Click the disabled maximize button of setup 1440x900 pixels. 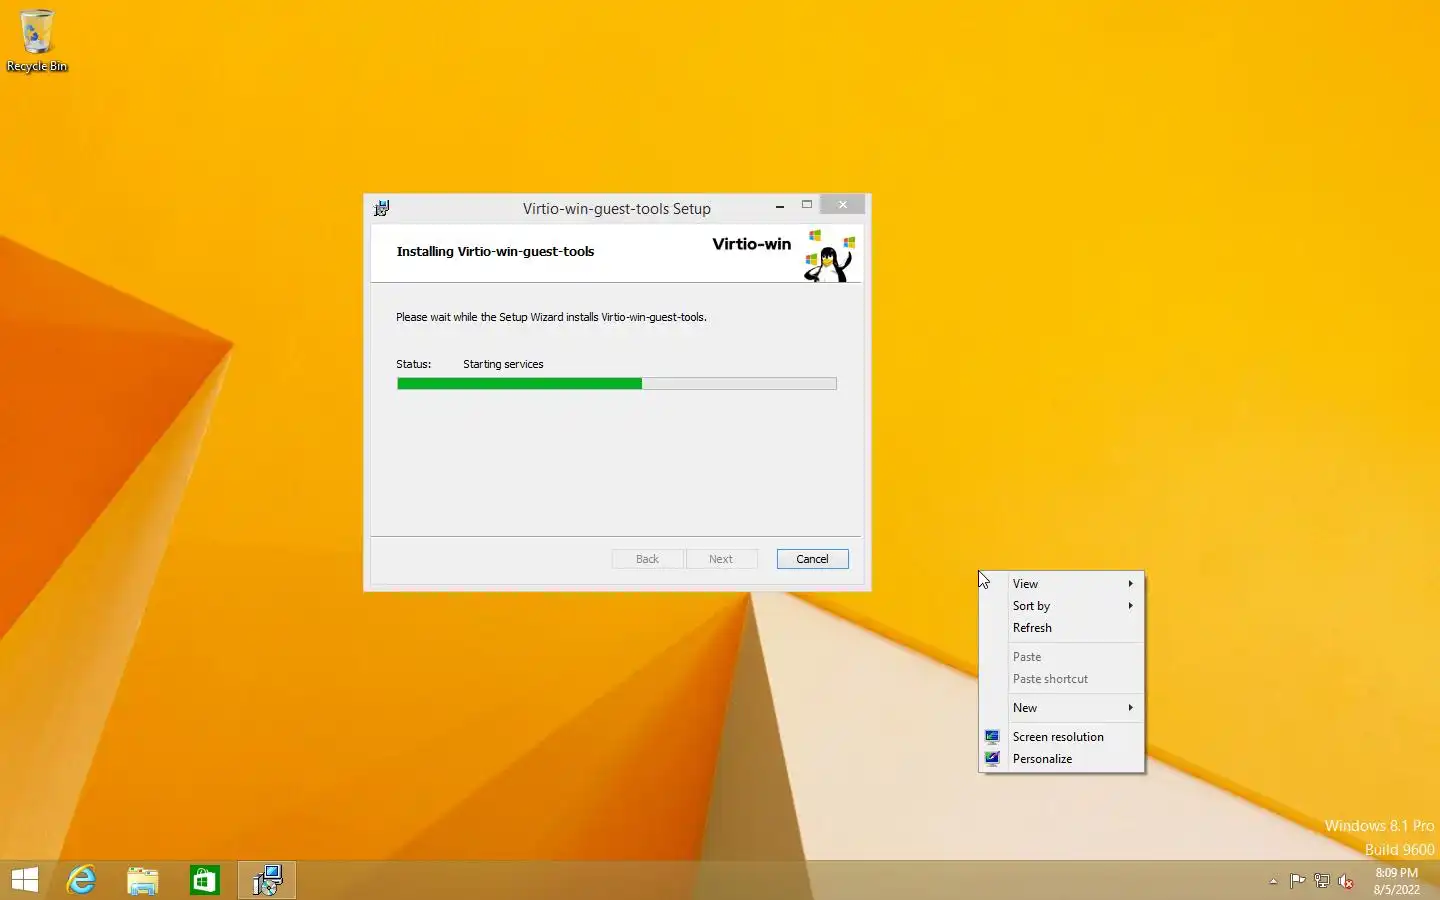click(x=807, y=205)
